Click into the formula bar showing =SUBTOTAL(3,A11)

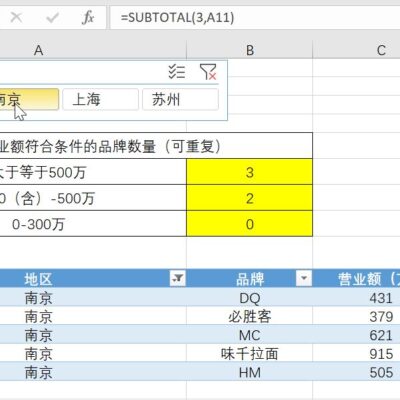255,17
